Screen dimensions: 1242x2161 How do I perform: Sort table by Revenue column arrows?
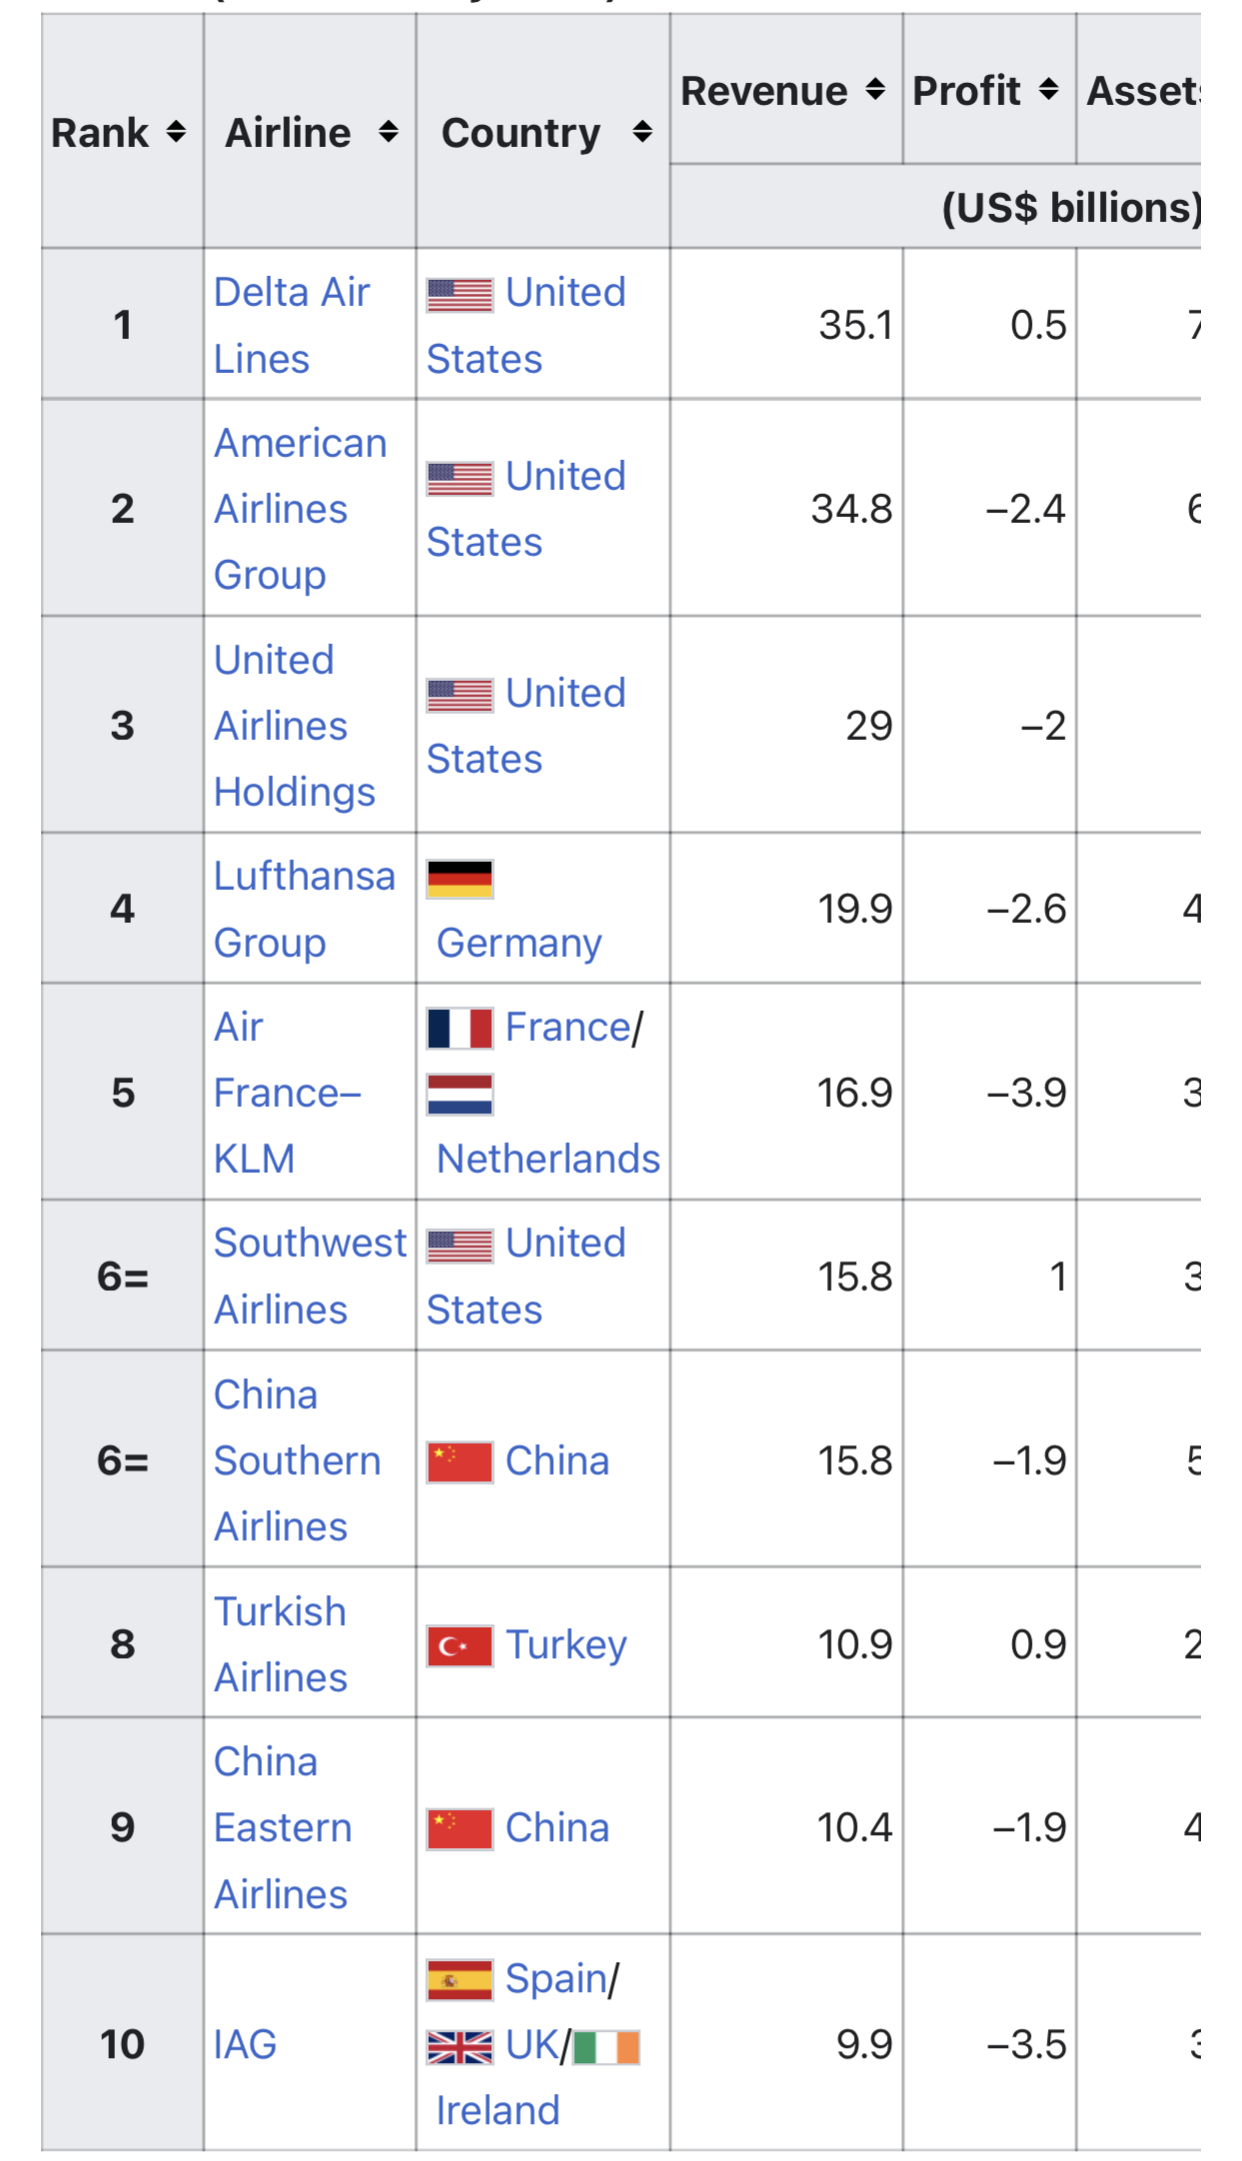coord(875,90)
